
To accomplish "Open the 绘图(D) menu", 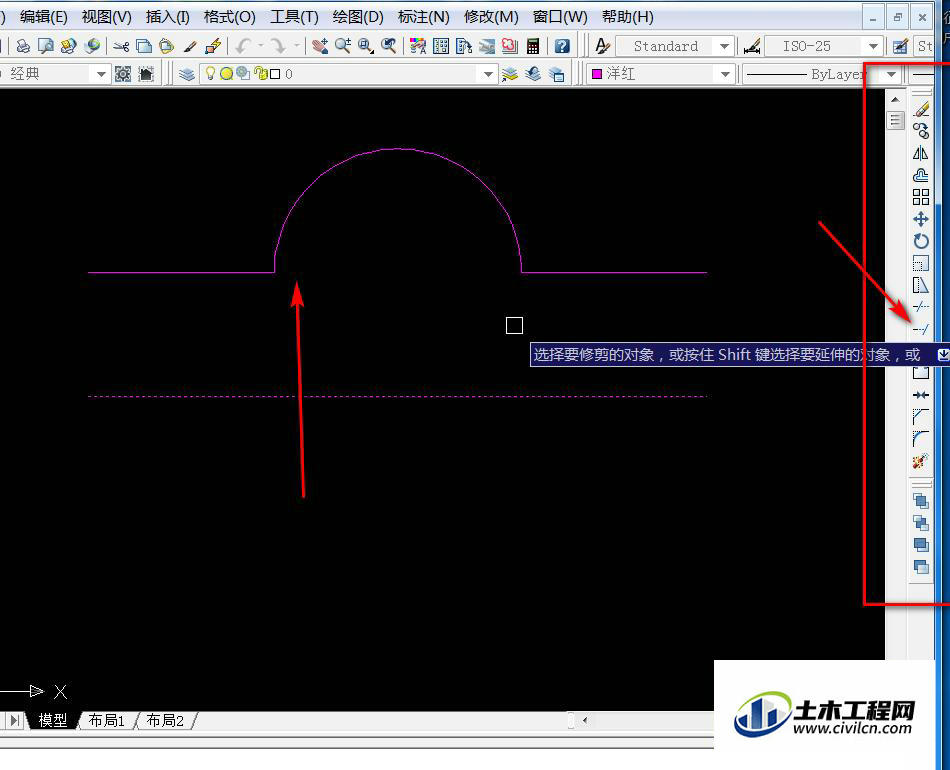I will (358, 17).
